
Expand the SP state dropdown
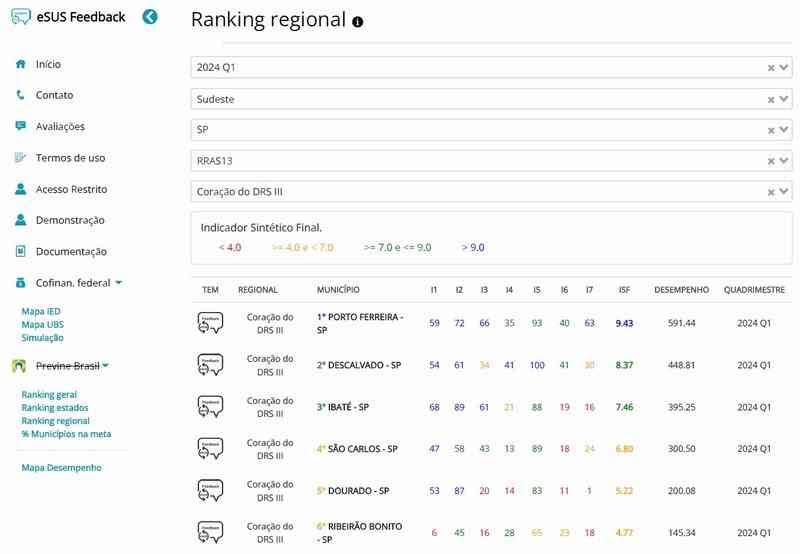click(785, 130)
